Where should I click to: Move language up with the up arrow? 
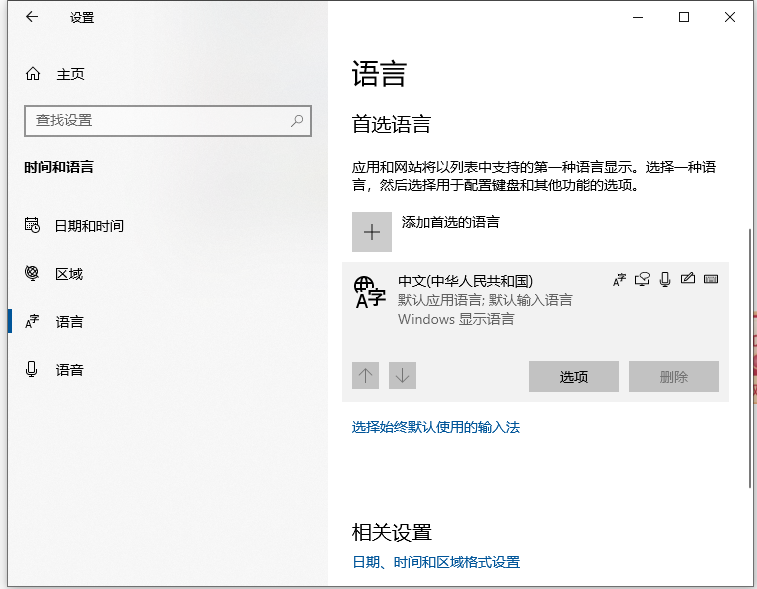coord(366,376)
